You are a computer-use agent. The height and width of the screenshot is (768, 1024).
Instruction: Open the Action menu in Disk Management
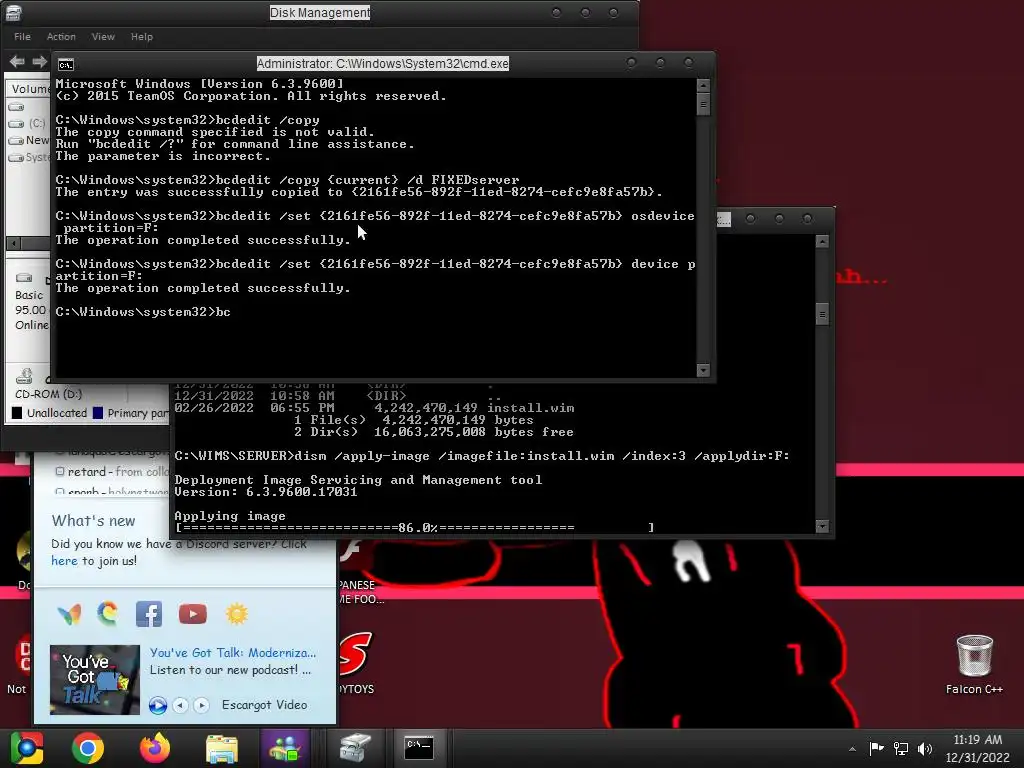click(x=61, y=37)
